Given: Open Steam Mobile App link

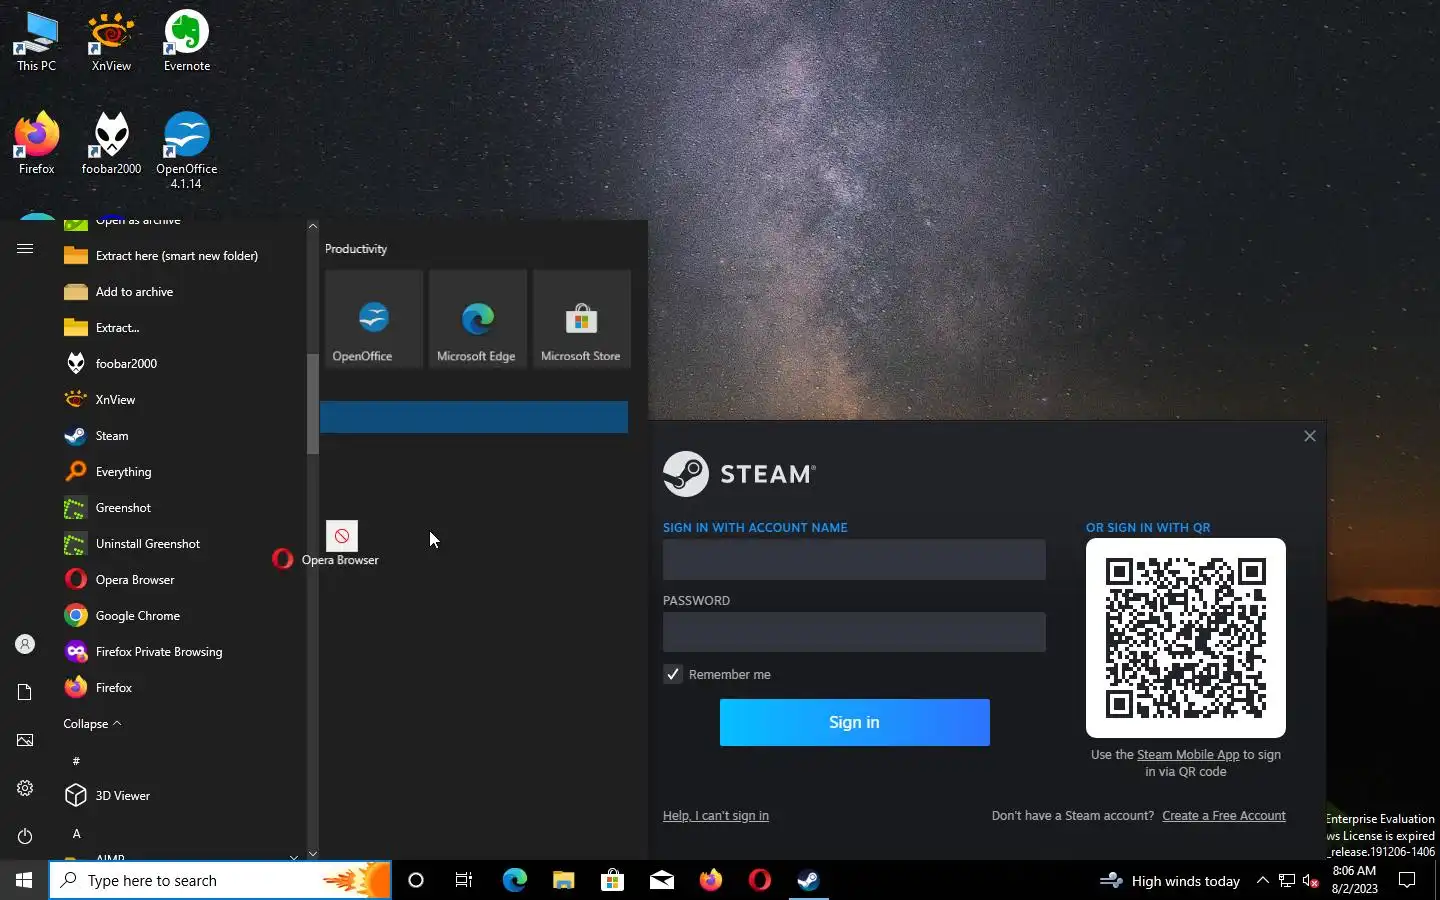Looking at the screenshot, I should 1188,755.
